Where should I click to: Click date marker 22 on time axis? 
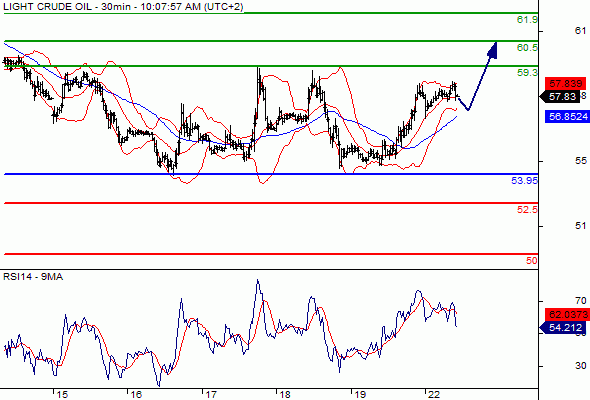click(x=434, y=394)
